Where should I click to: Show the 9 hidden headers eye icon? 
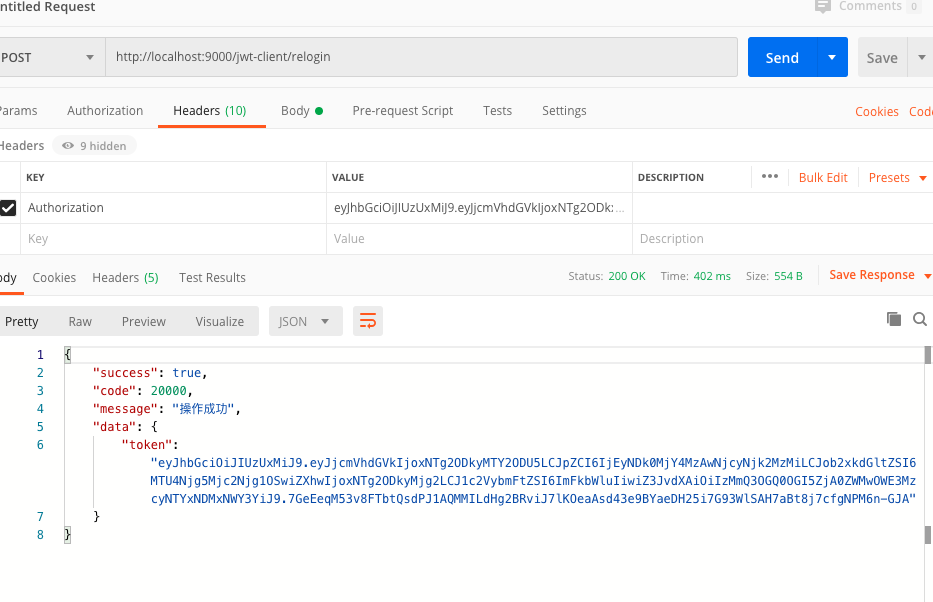[x=68, y=146]
